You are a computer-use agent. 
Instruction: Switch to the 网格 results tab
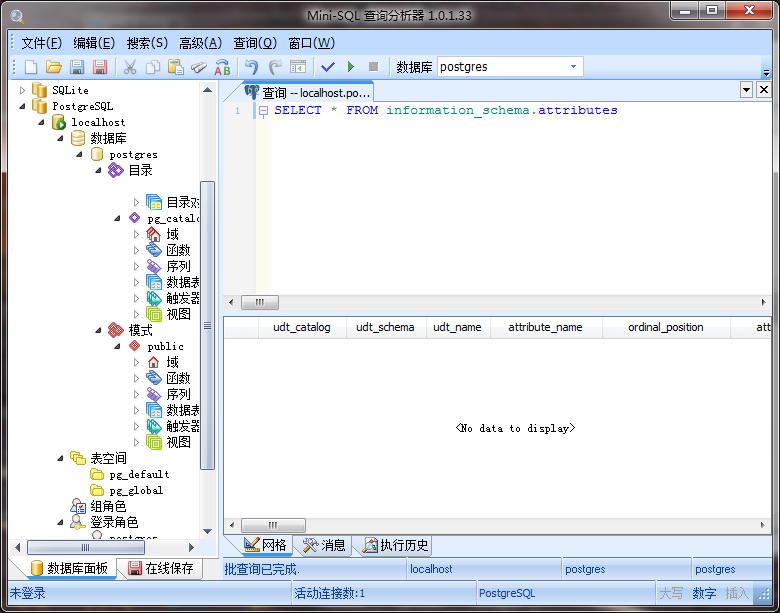click(x=265, y=545)
